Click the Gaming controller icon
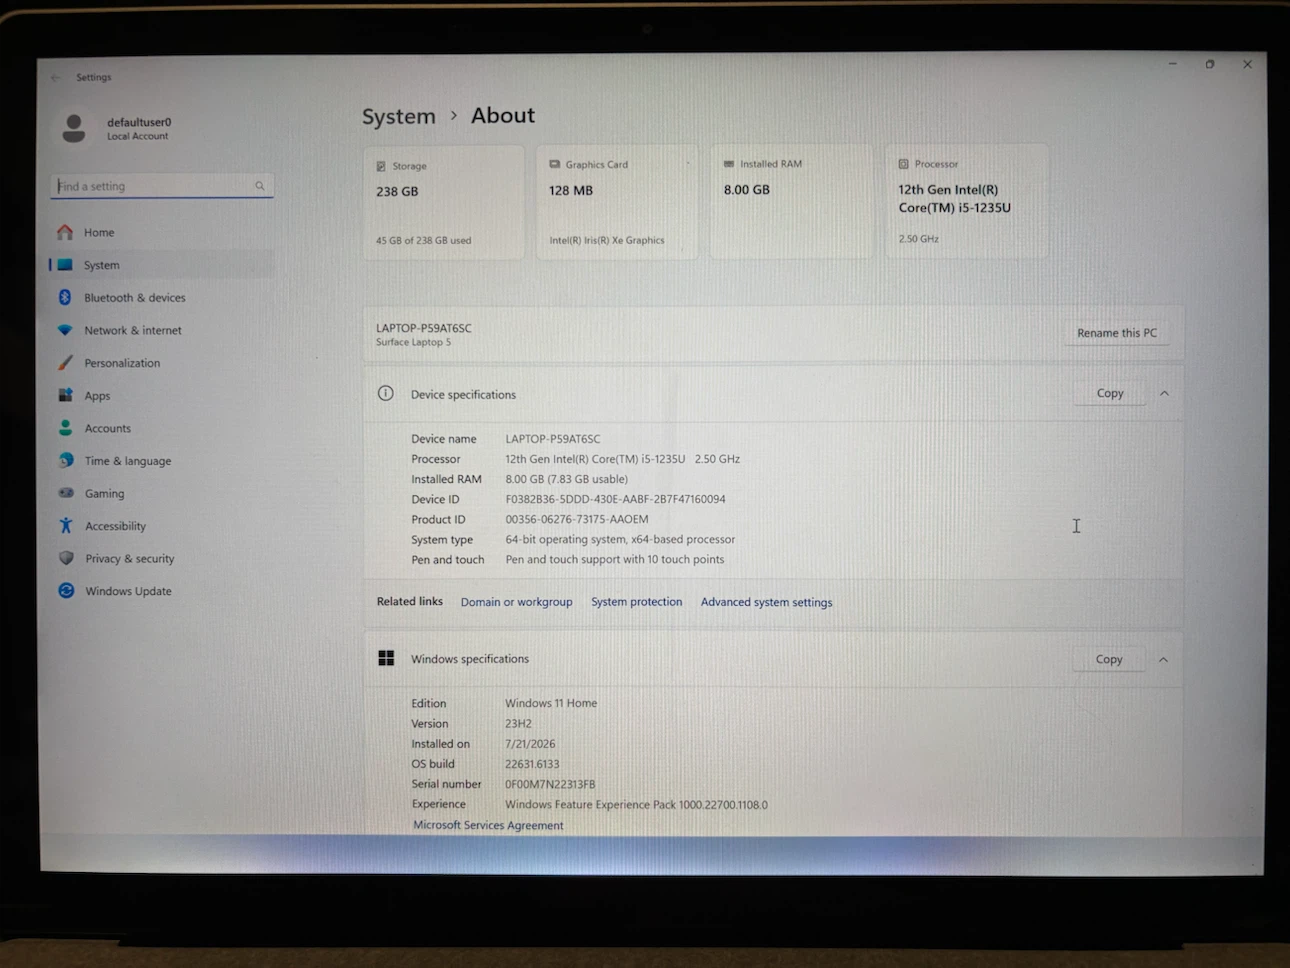The image size is (1290, 968). [66, 493]
